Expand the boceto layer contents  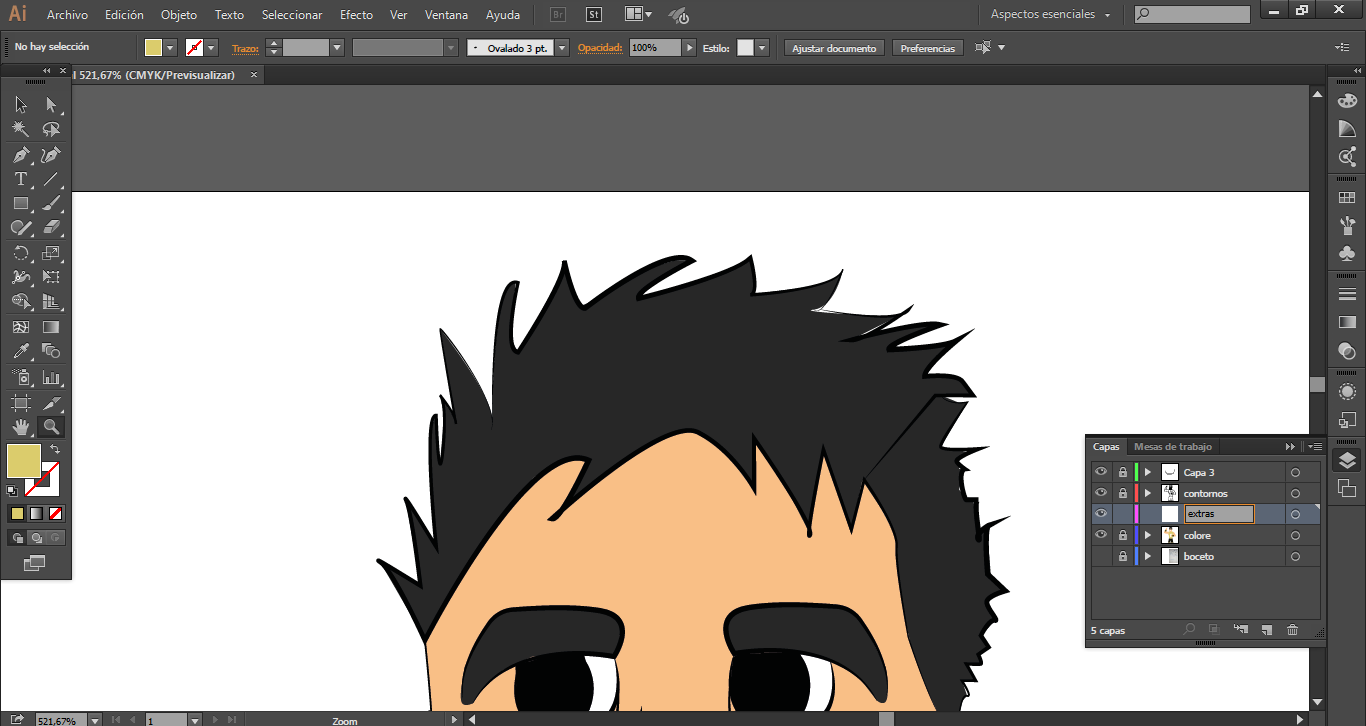coord(1148,556)
